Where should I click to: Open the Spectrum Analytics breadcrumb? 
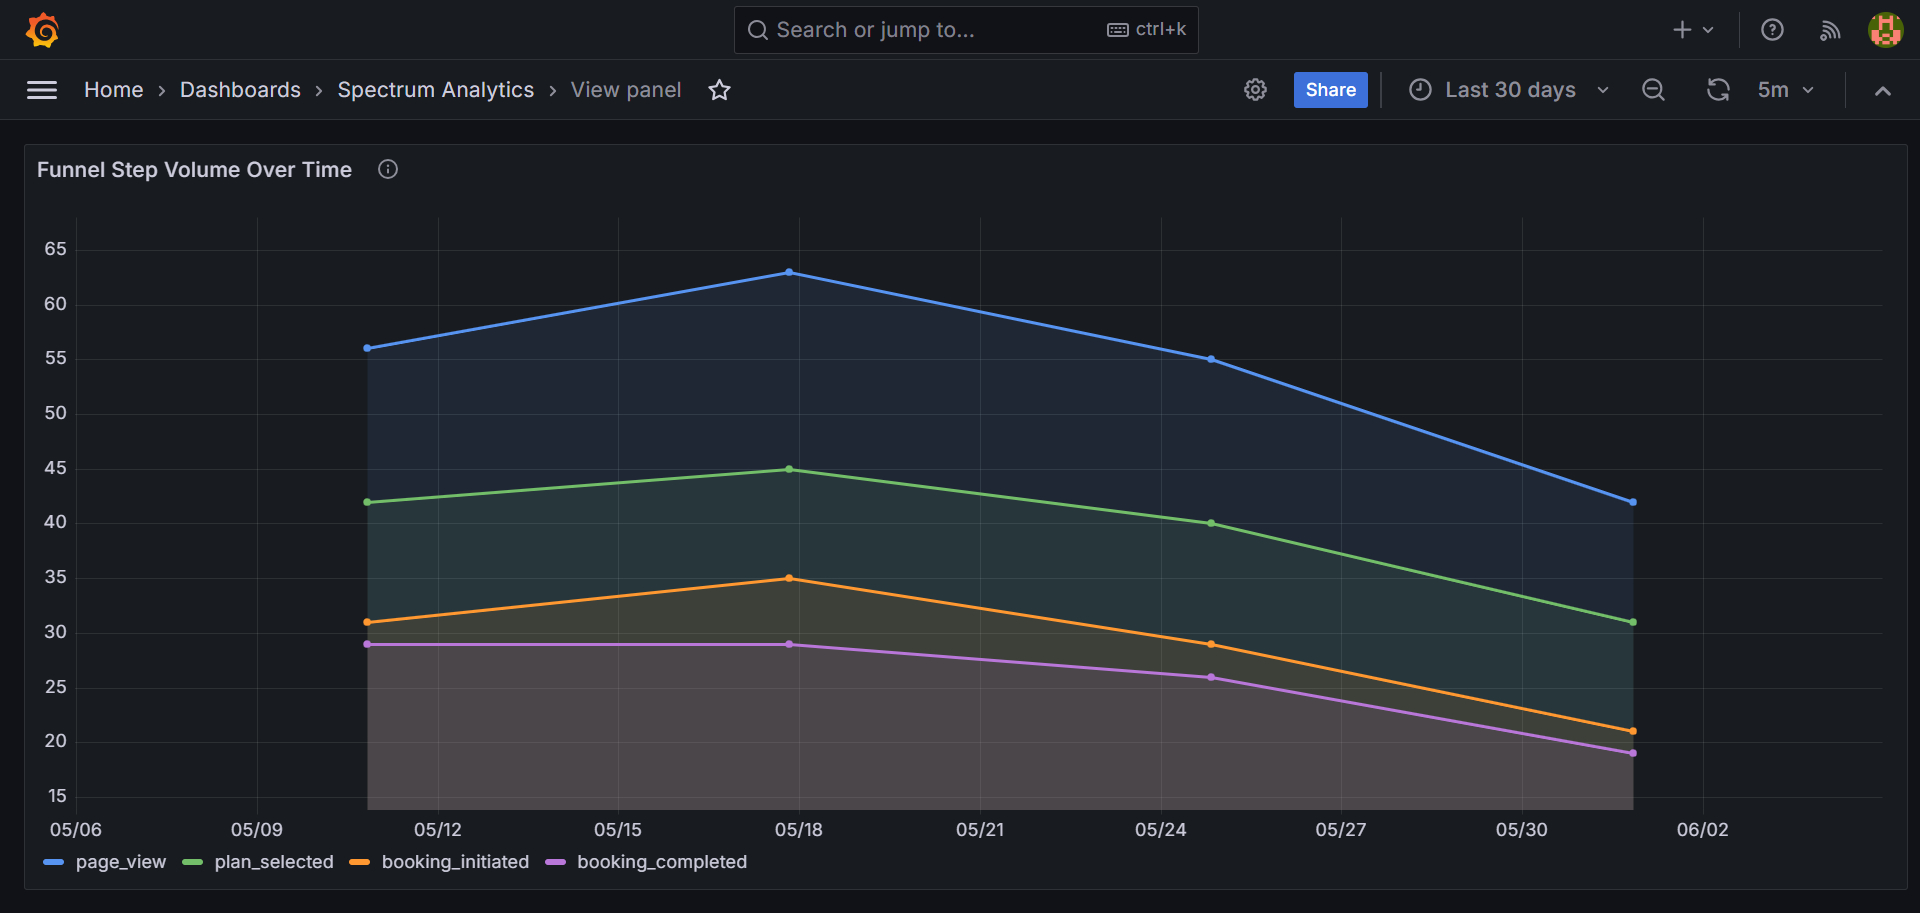[x=436, y=90]
